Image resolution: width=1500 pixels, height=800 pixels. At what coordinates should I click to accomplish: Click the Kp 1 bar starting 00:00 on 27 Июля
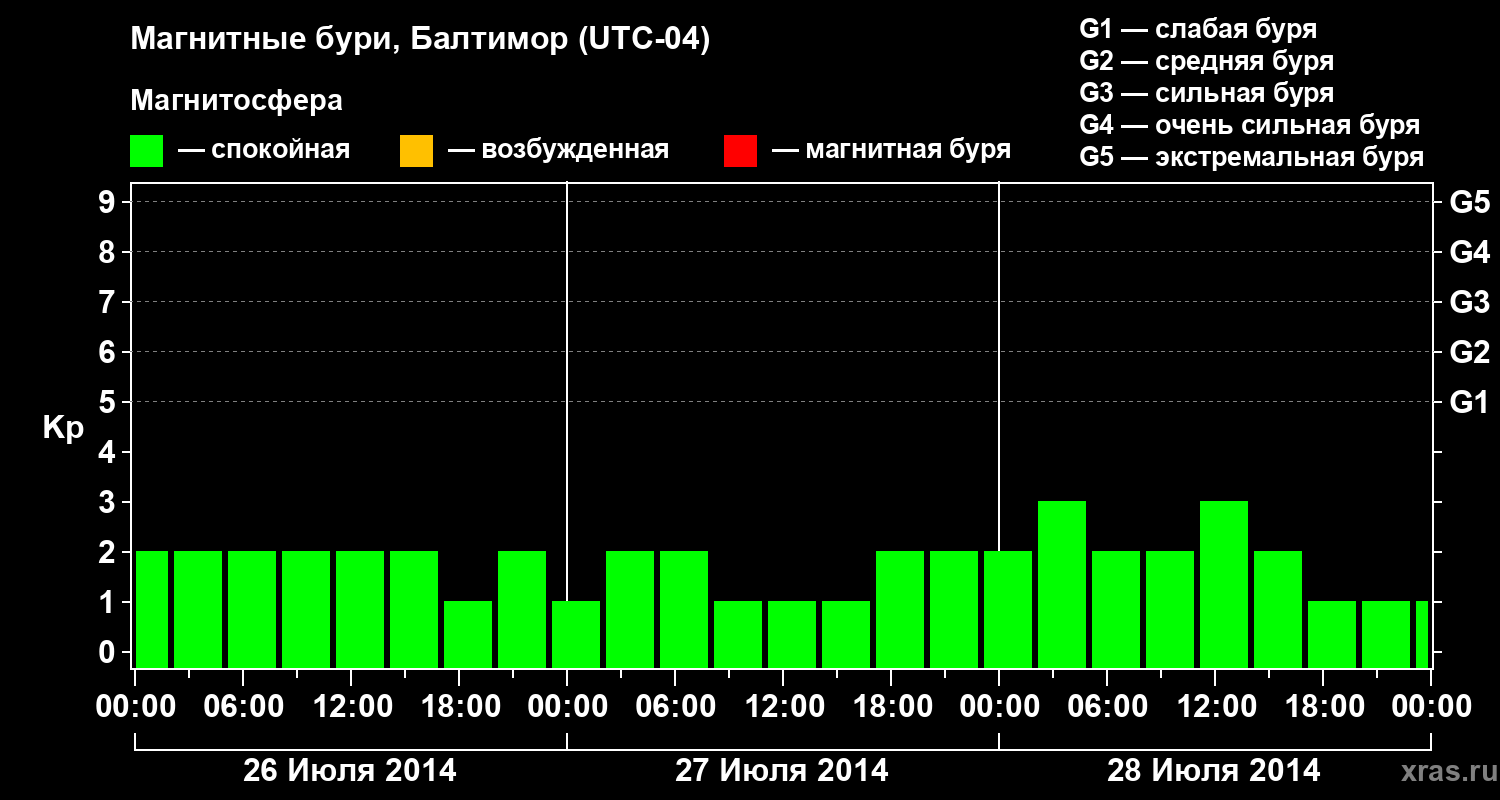tap(576, 635)
